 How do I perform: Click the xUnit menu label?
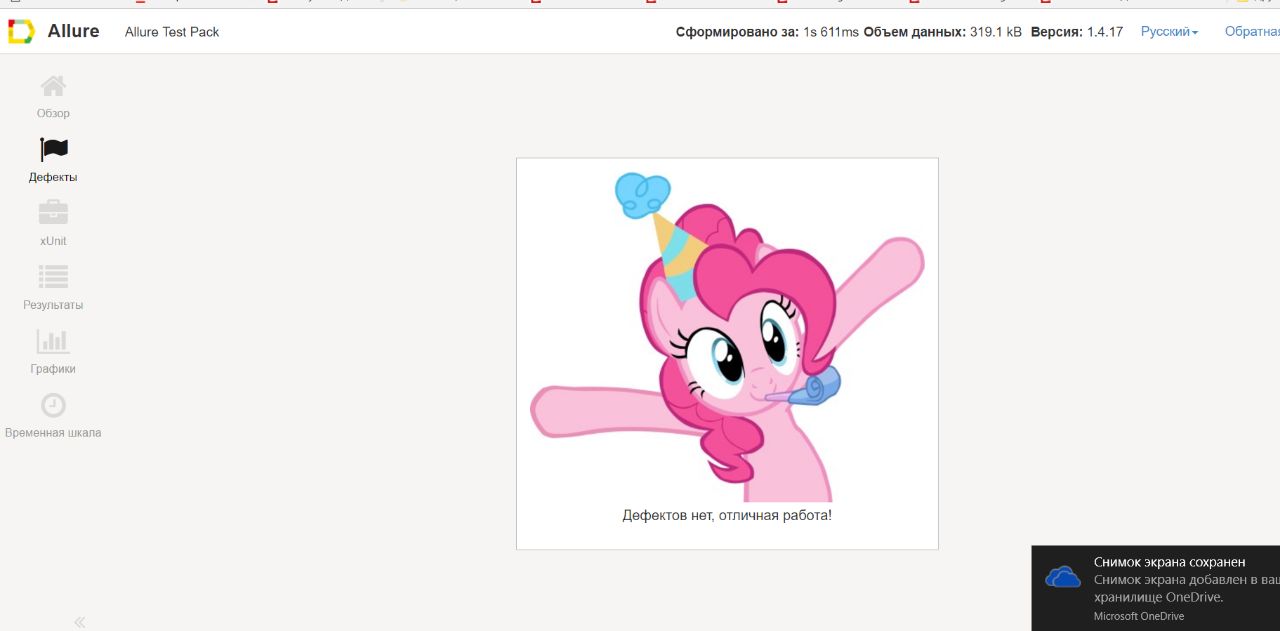click(x=53, y=241)
